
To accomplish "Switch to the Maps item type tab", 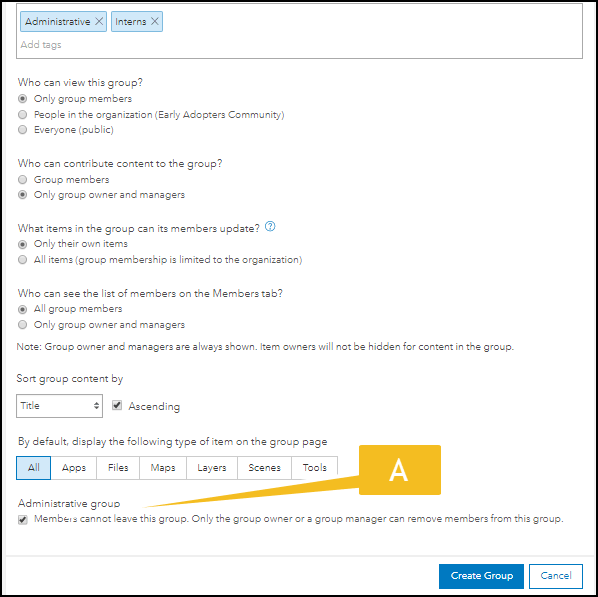I will point(163,468).
